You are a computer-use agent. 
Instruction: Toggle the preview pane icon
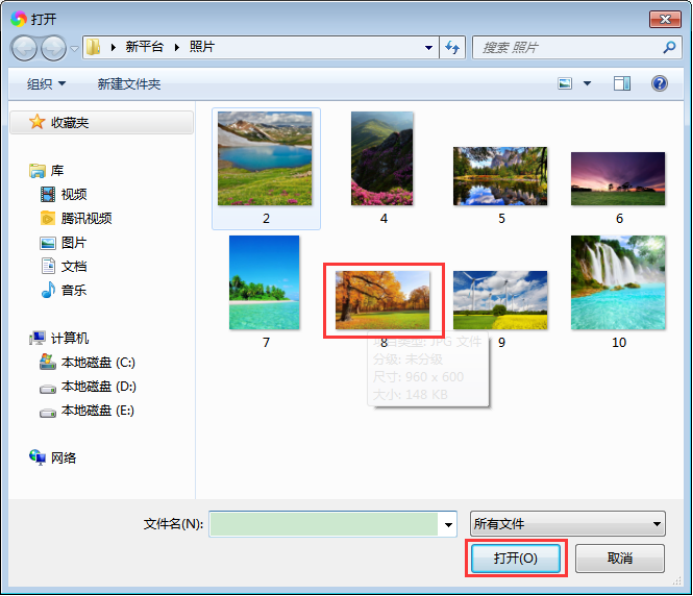622,84
